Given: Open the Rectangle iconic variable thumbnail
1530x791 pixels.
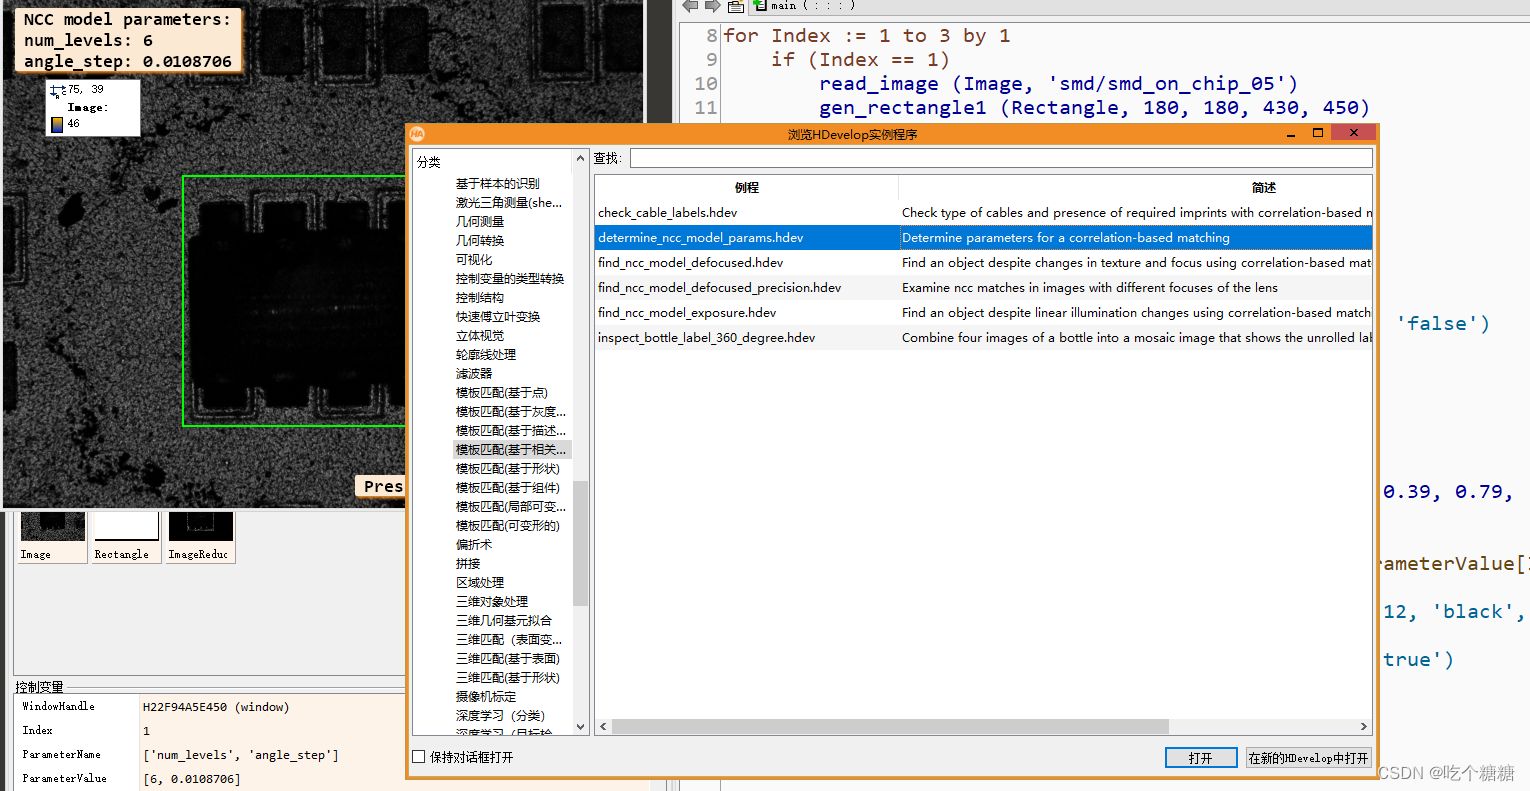Looking at the screenshot, I should [126, 537].
